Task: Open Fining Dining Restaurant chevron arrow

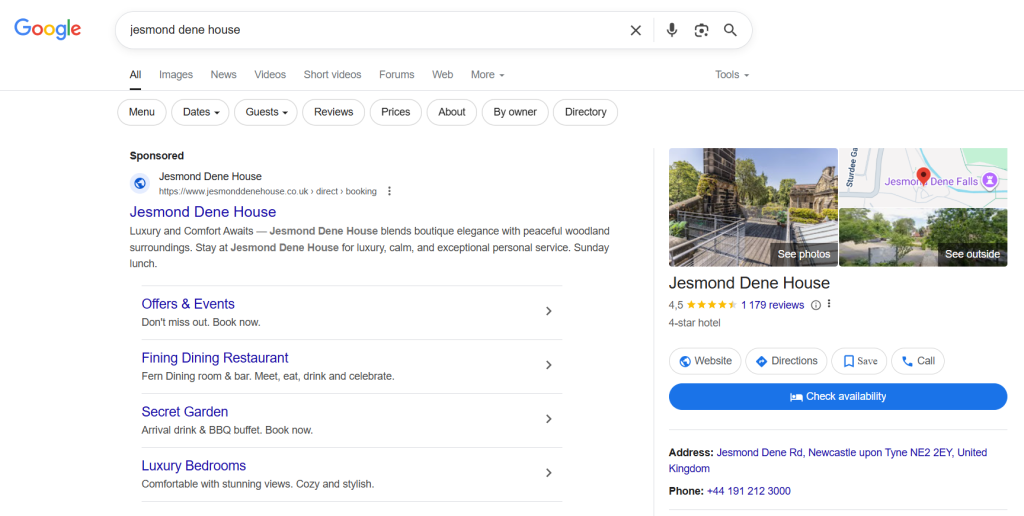Action: coord(549,365)
